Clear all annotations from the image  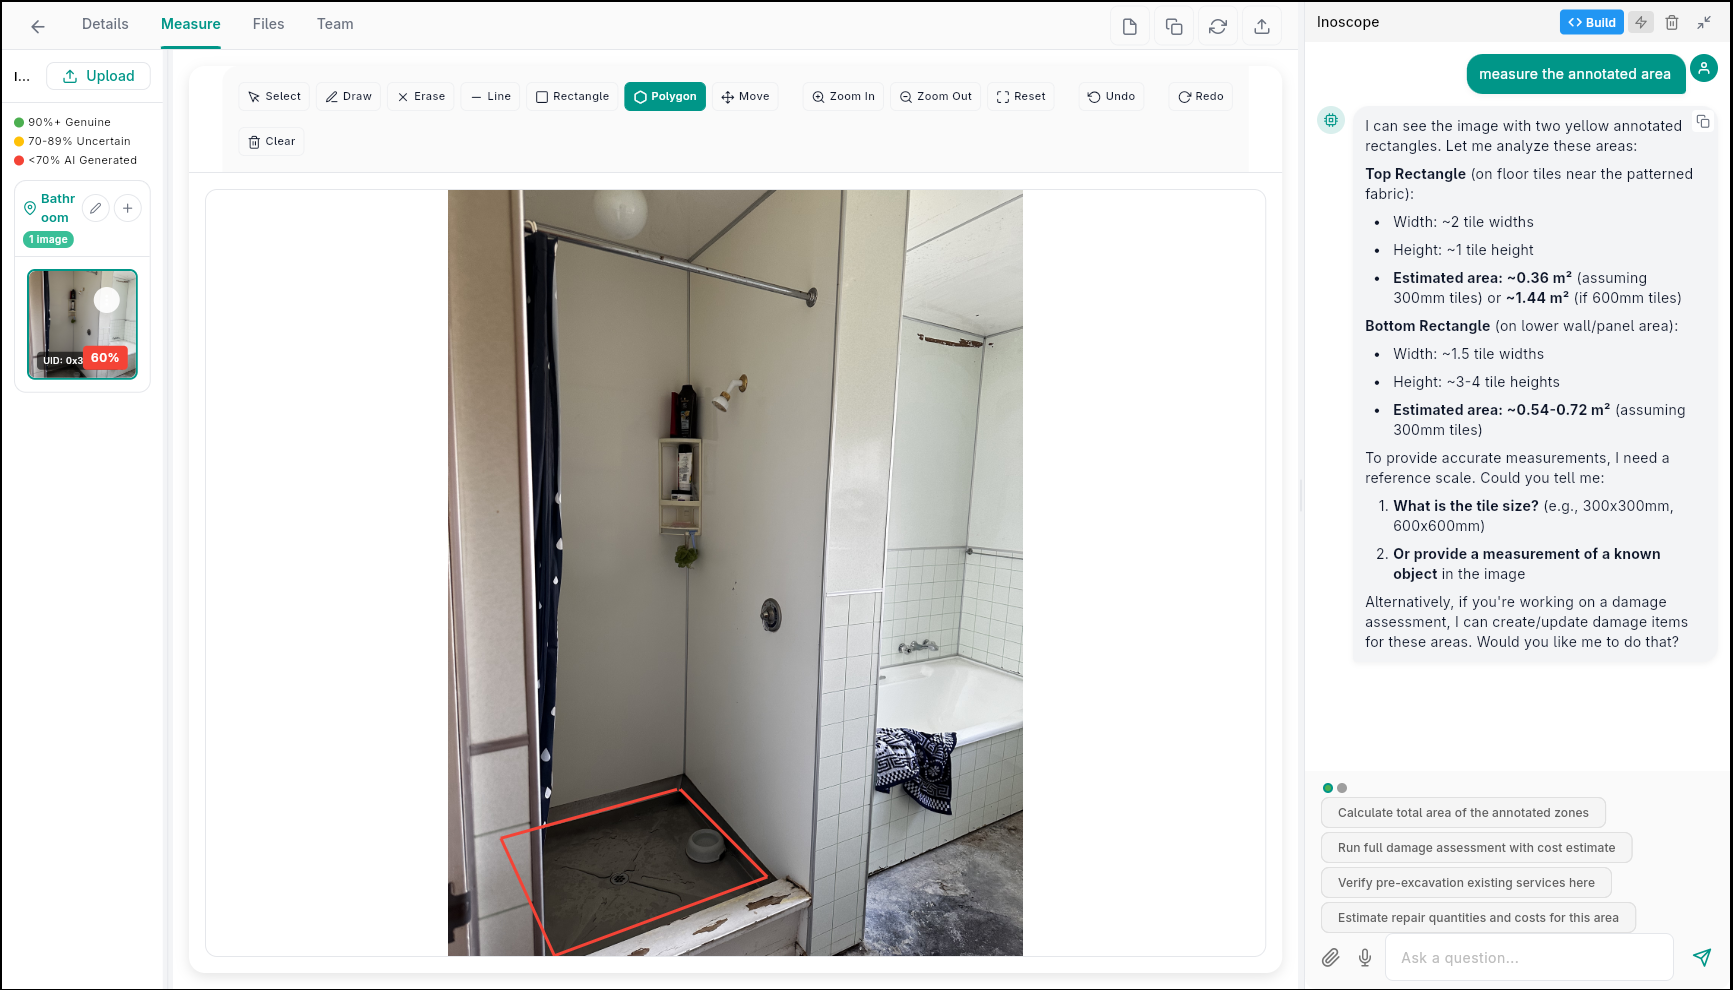pos(270,141)
